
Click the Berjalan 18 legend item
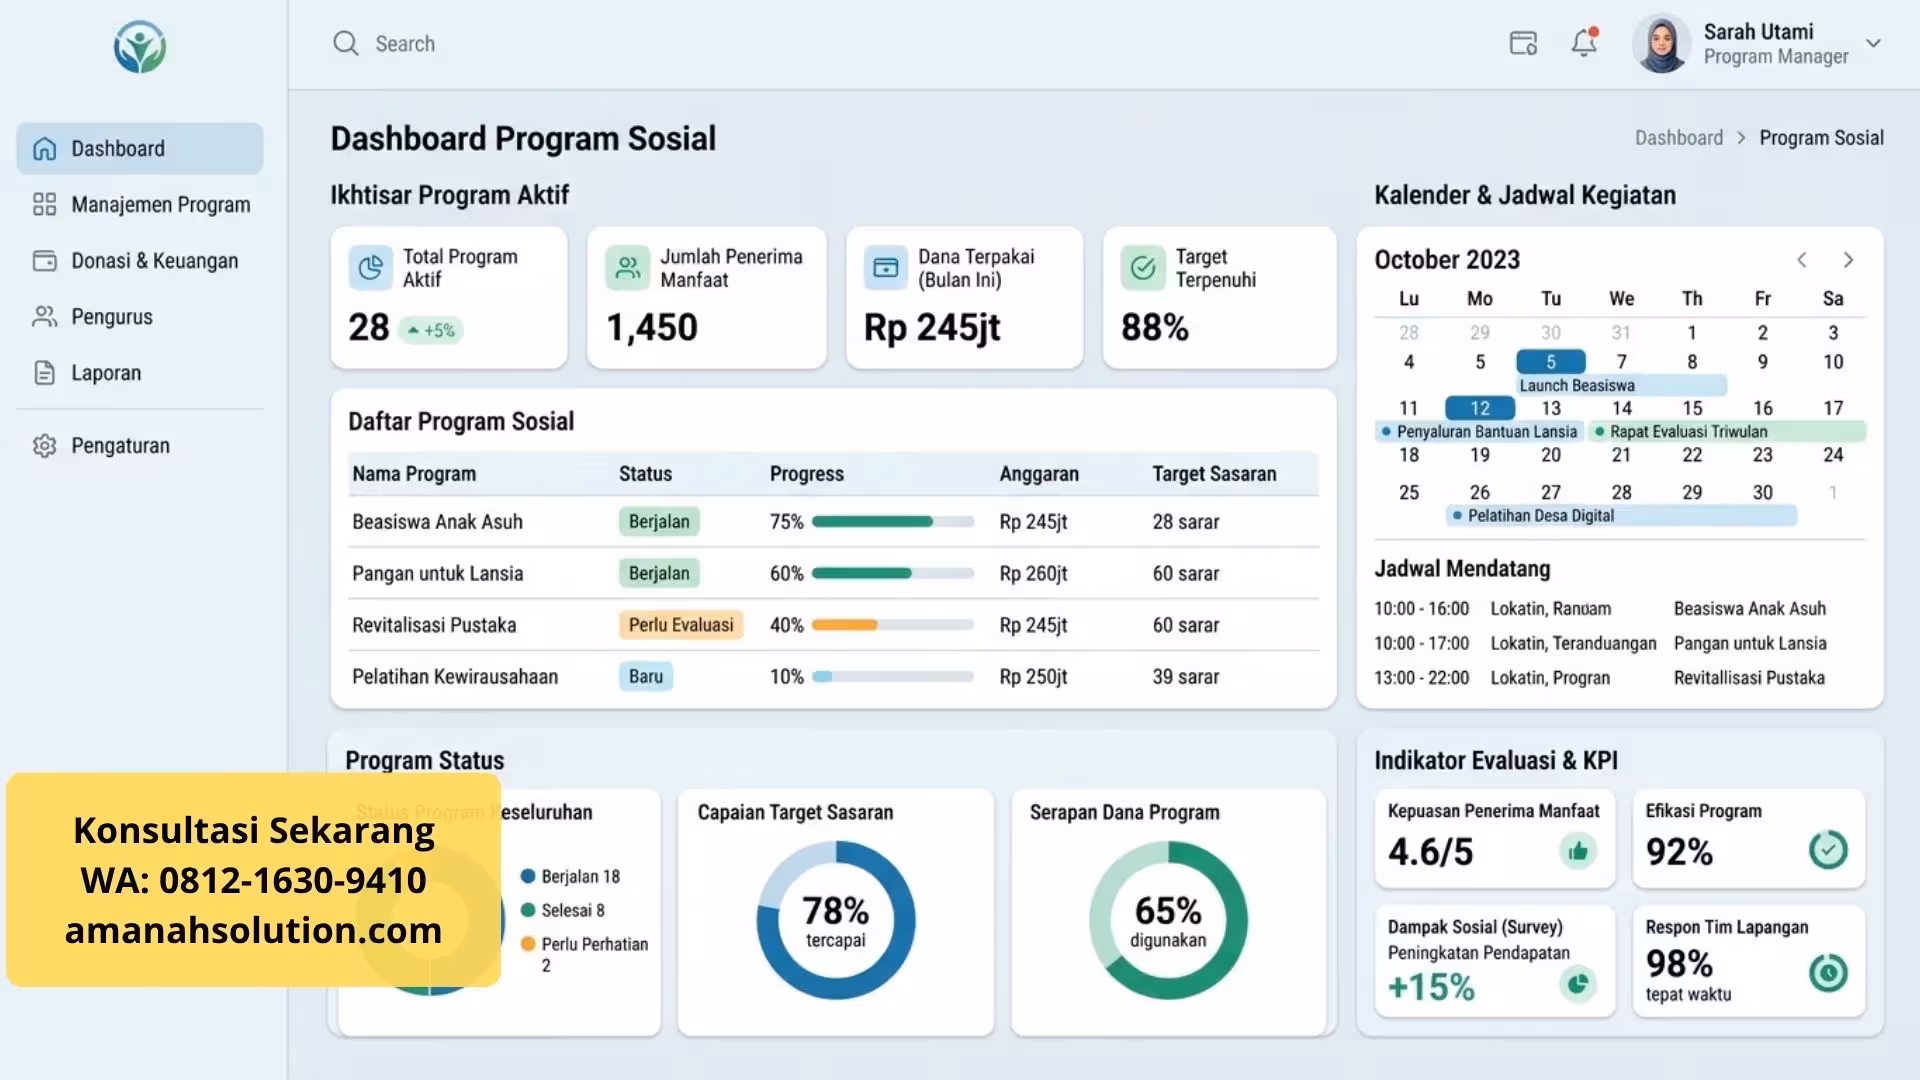tap(570, 877)
